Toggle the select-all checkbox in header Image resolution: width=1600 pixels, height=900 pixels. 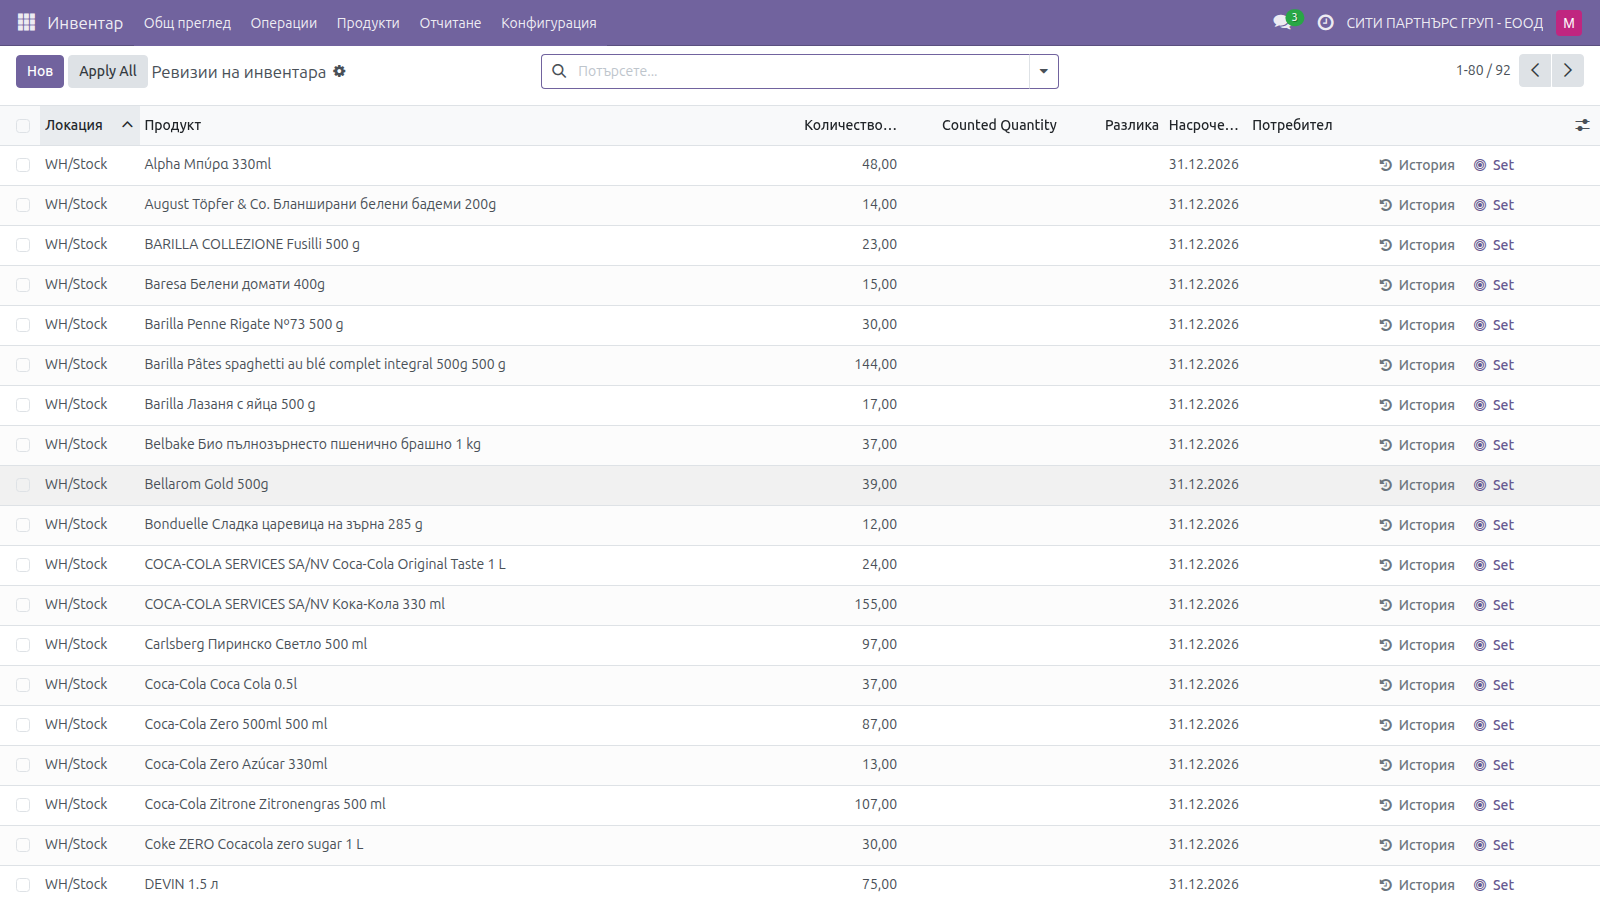[x=23, y=126]
